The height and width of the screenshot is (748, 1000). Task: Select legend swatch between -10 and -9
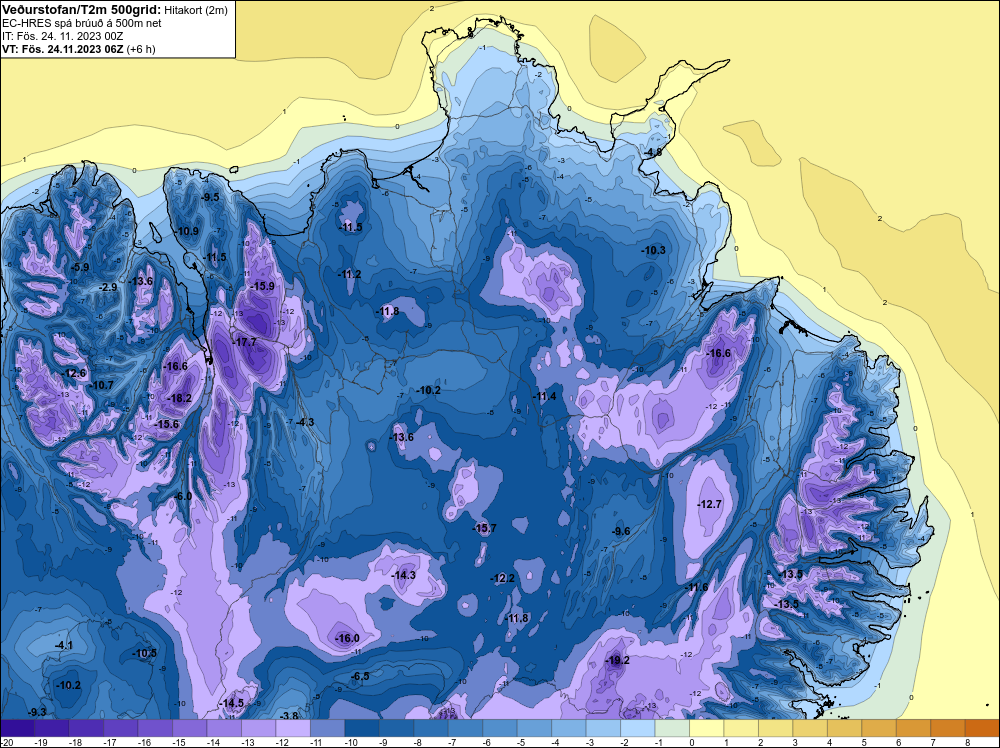pyautogui.click(x=362, y=728)
